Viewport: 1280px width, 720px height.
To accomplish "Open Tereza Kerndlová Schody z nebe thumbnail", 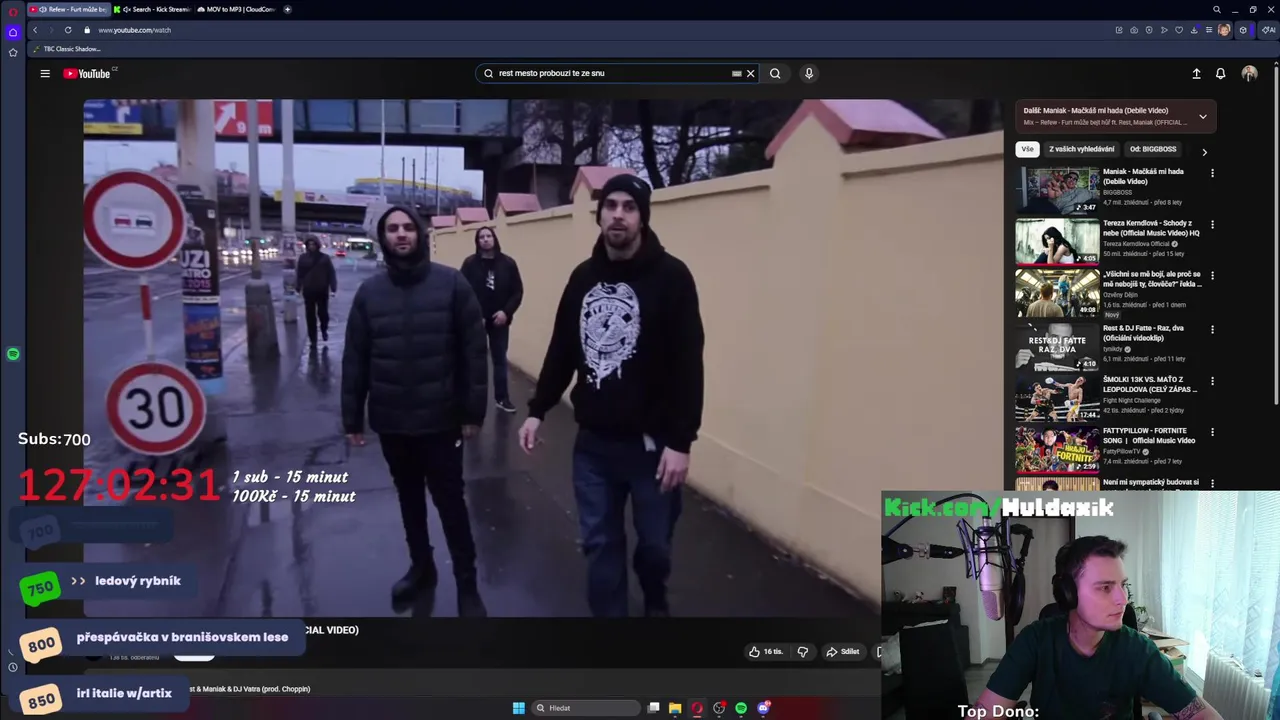I will (1057, 242).
